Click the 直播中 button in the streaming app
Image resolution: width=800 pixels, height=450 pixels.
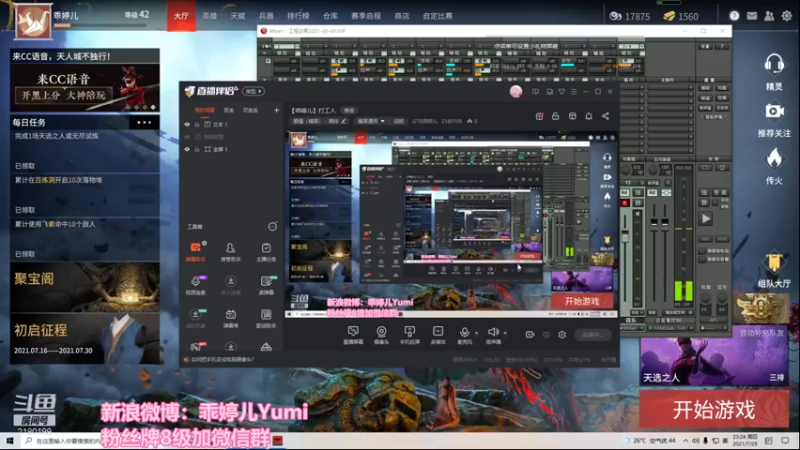[x=592, y=335]
